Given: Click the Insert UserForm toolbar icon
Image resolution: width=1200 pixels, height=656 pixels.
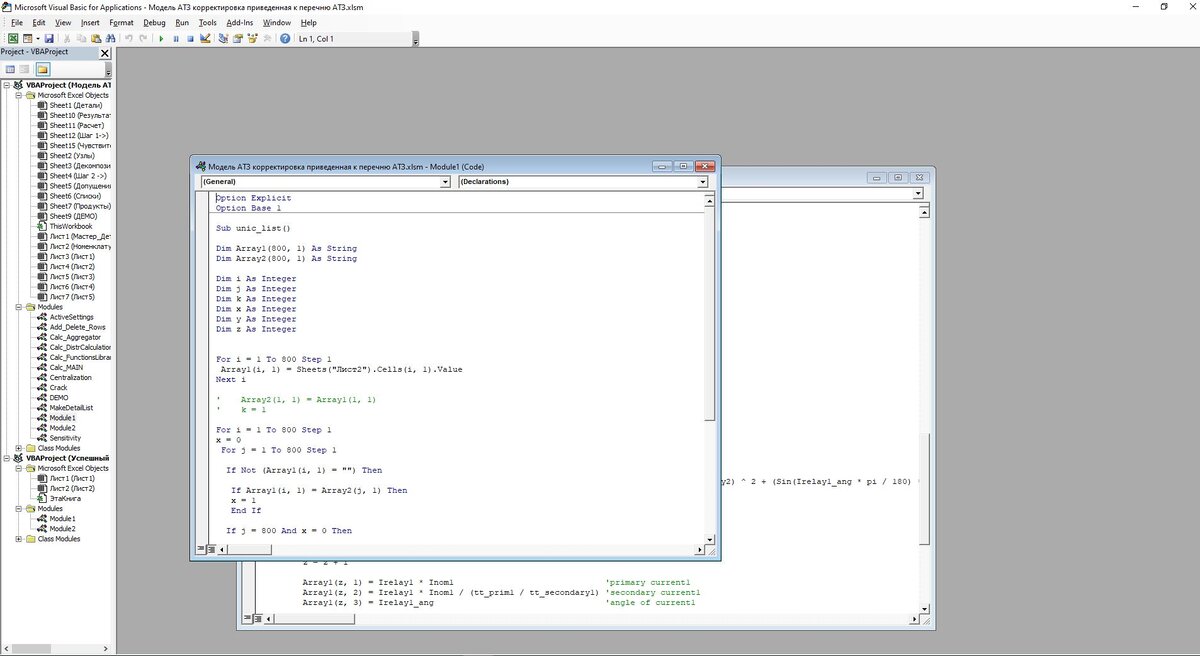Looking at the screenshot, I should click(28, 39).
